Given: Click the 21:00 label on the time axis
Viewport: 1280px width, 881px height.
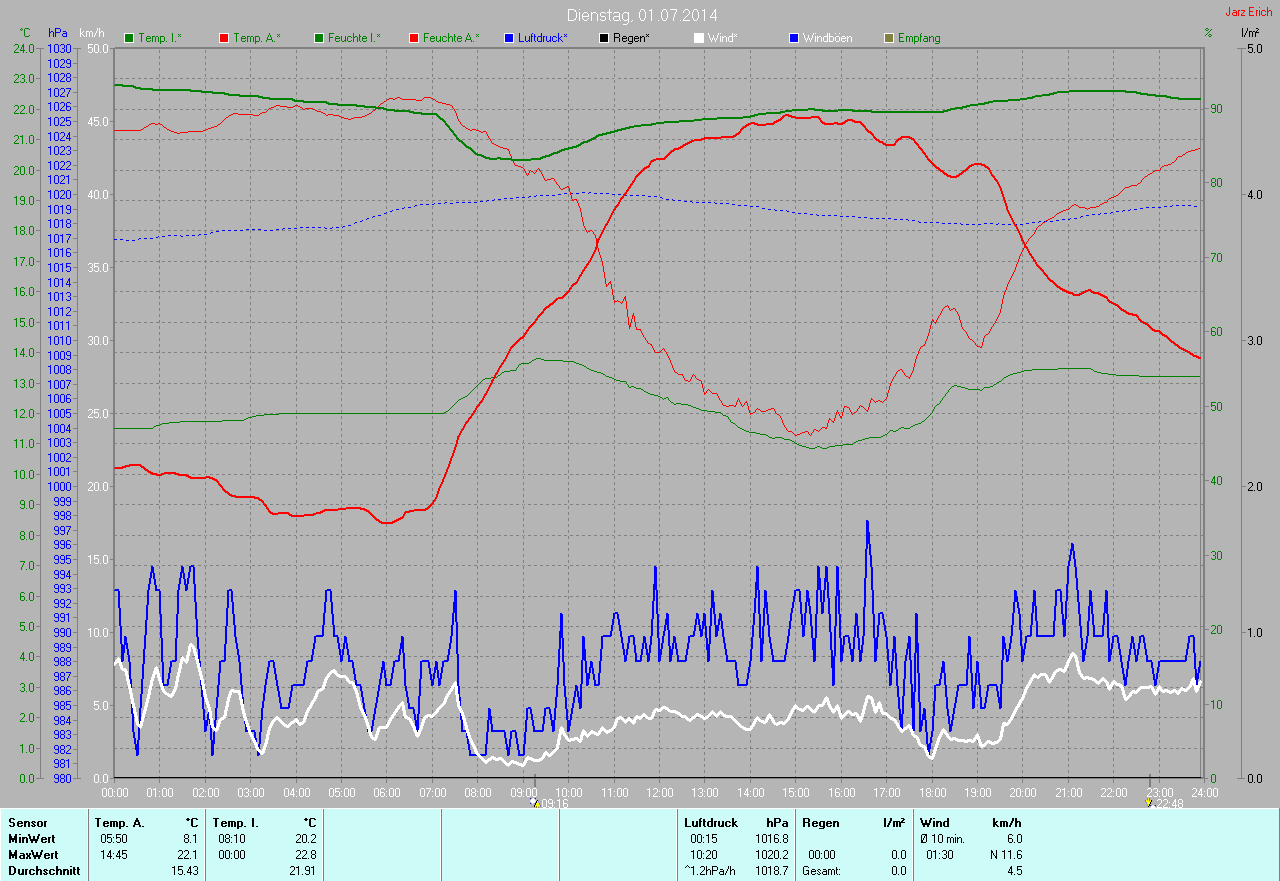Looking at the screenshot, I should (x=1069, y=792).
